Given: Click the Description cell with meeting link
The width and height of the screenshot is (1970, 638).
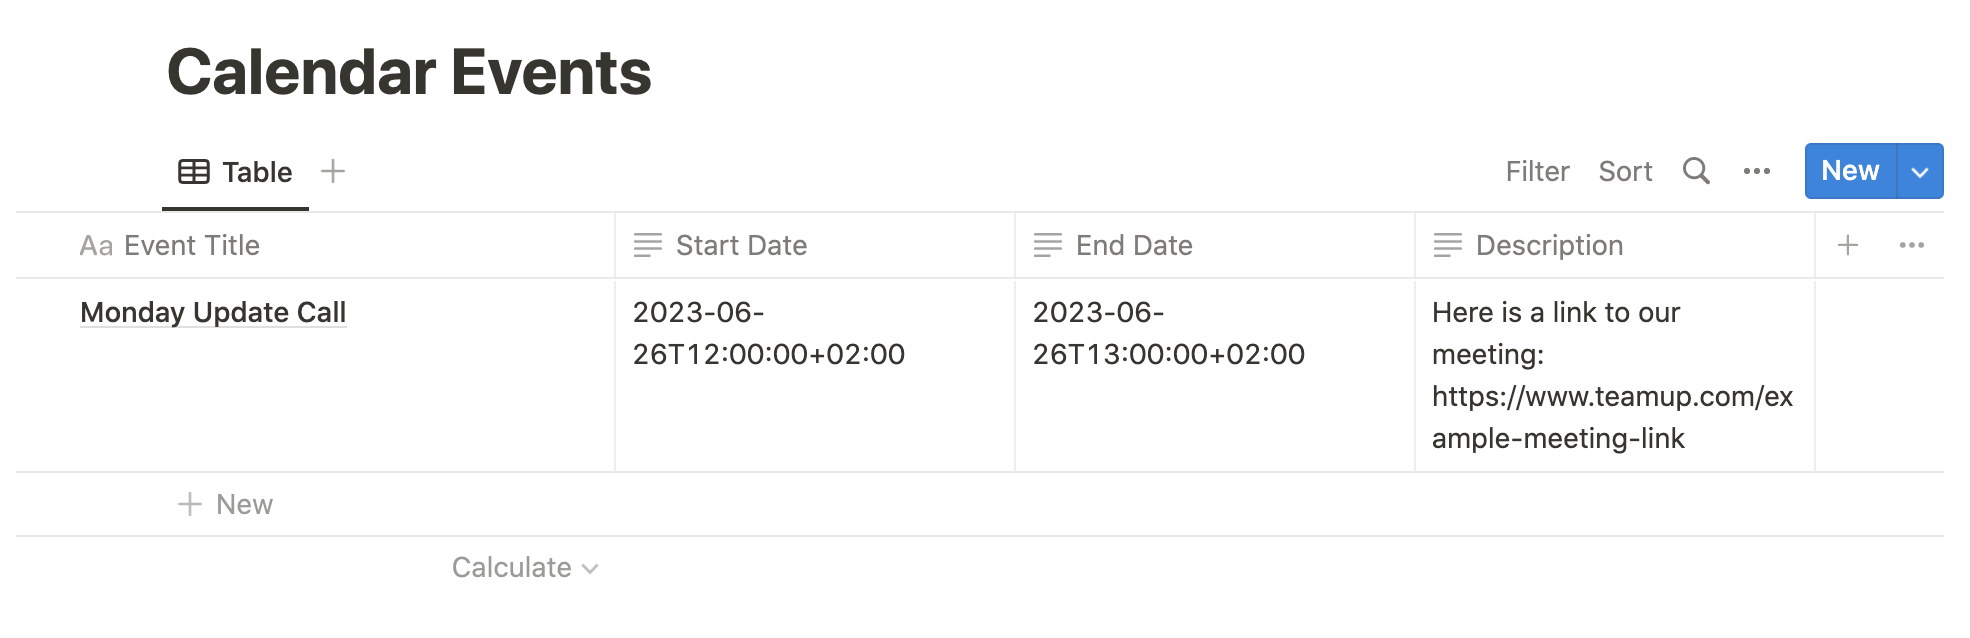Looking at the screenshot, I should [x=1613, y=375].
